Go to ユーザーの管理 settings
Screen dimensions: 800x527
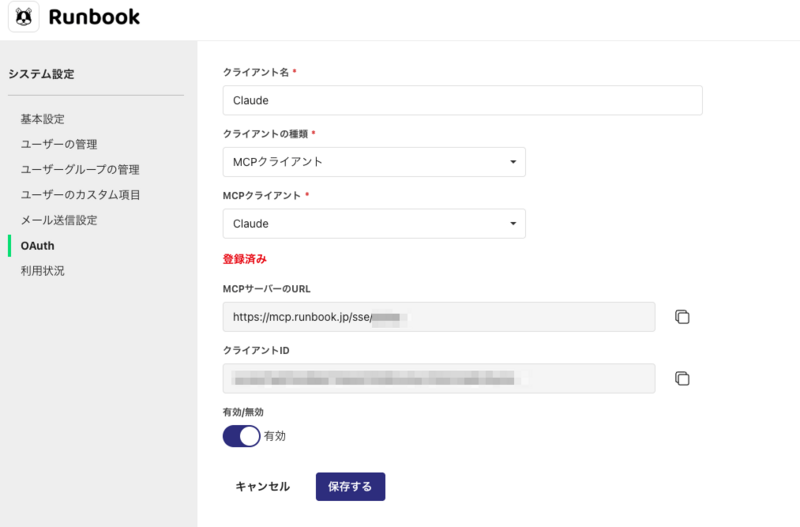click(x=58, y=144)
